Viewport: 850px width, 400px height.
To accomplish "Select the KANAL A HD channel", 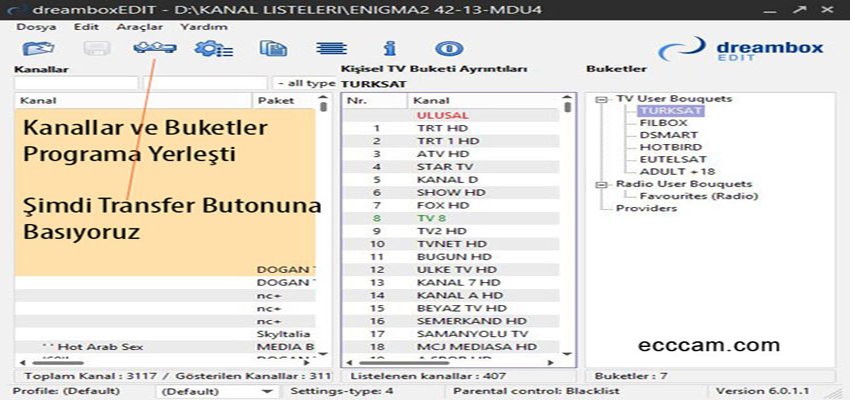I will tap(450, 295).
